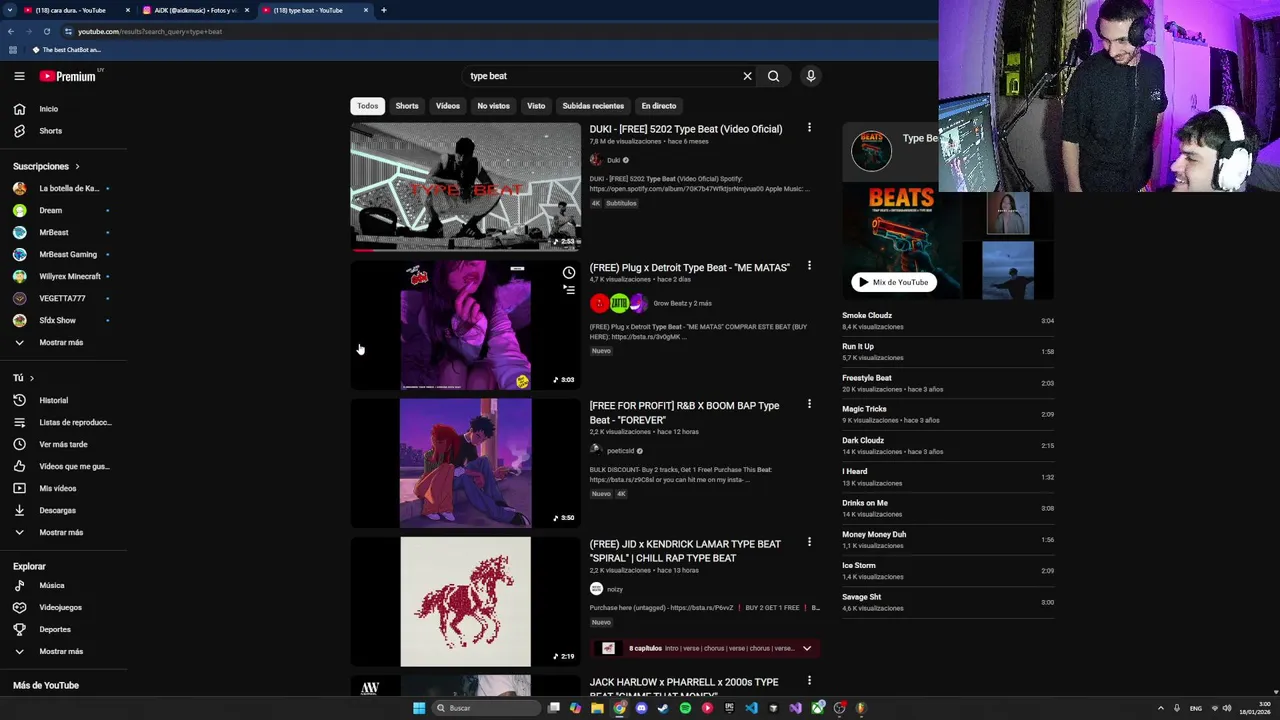Screen dimensions: 1280x720
Task: Select the Shorts filter chip
Action: click(x=407, y=106)
